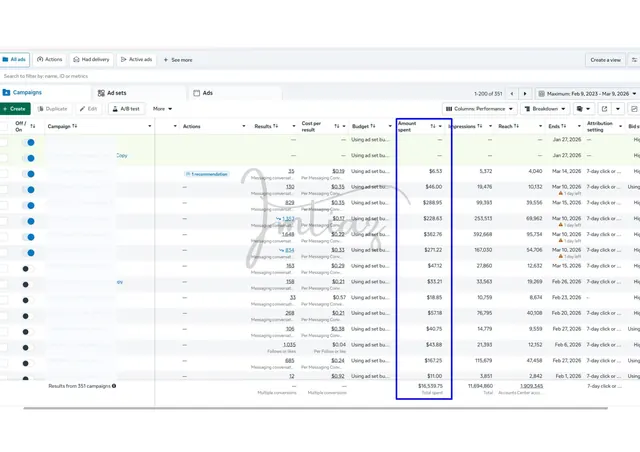Viewport: 640px width, 452px height.
Task: Toggle off campaign with $362.76 spent
Action: click(x=28, y=237)
